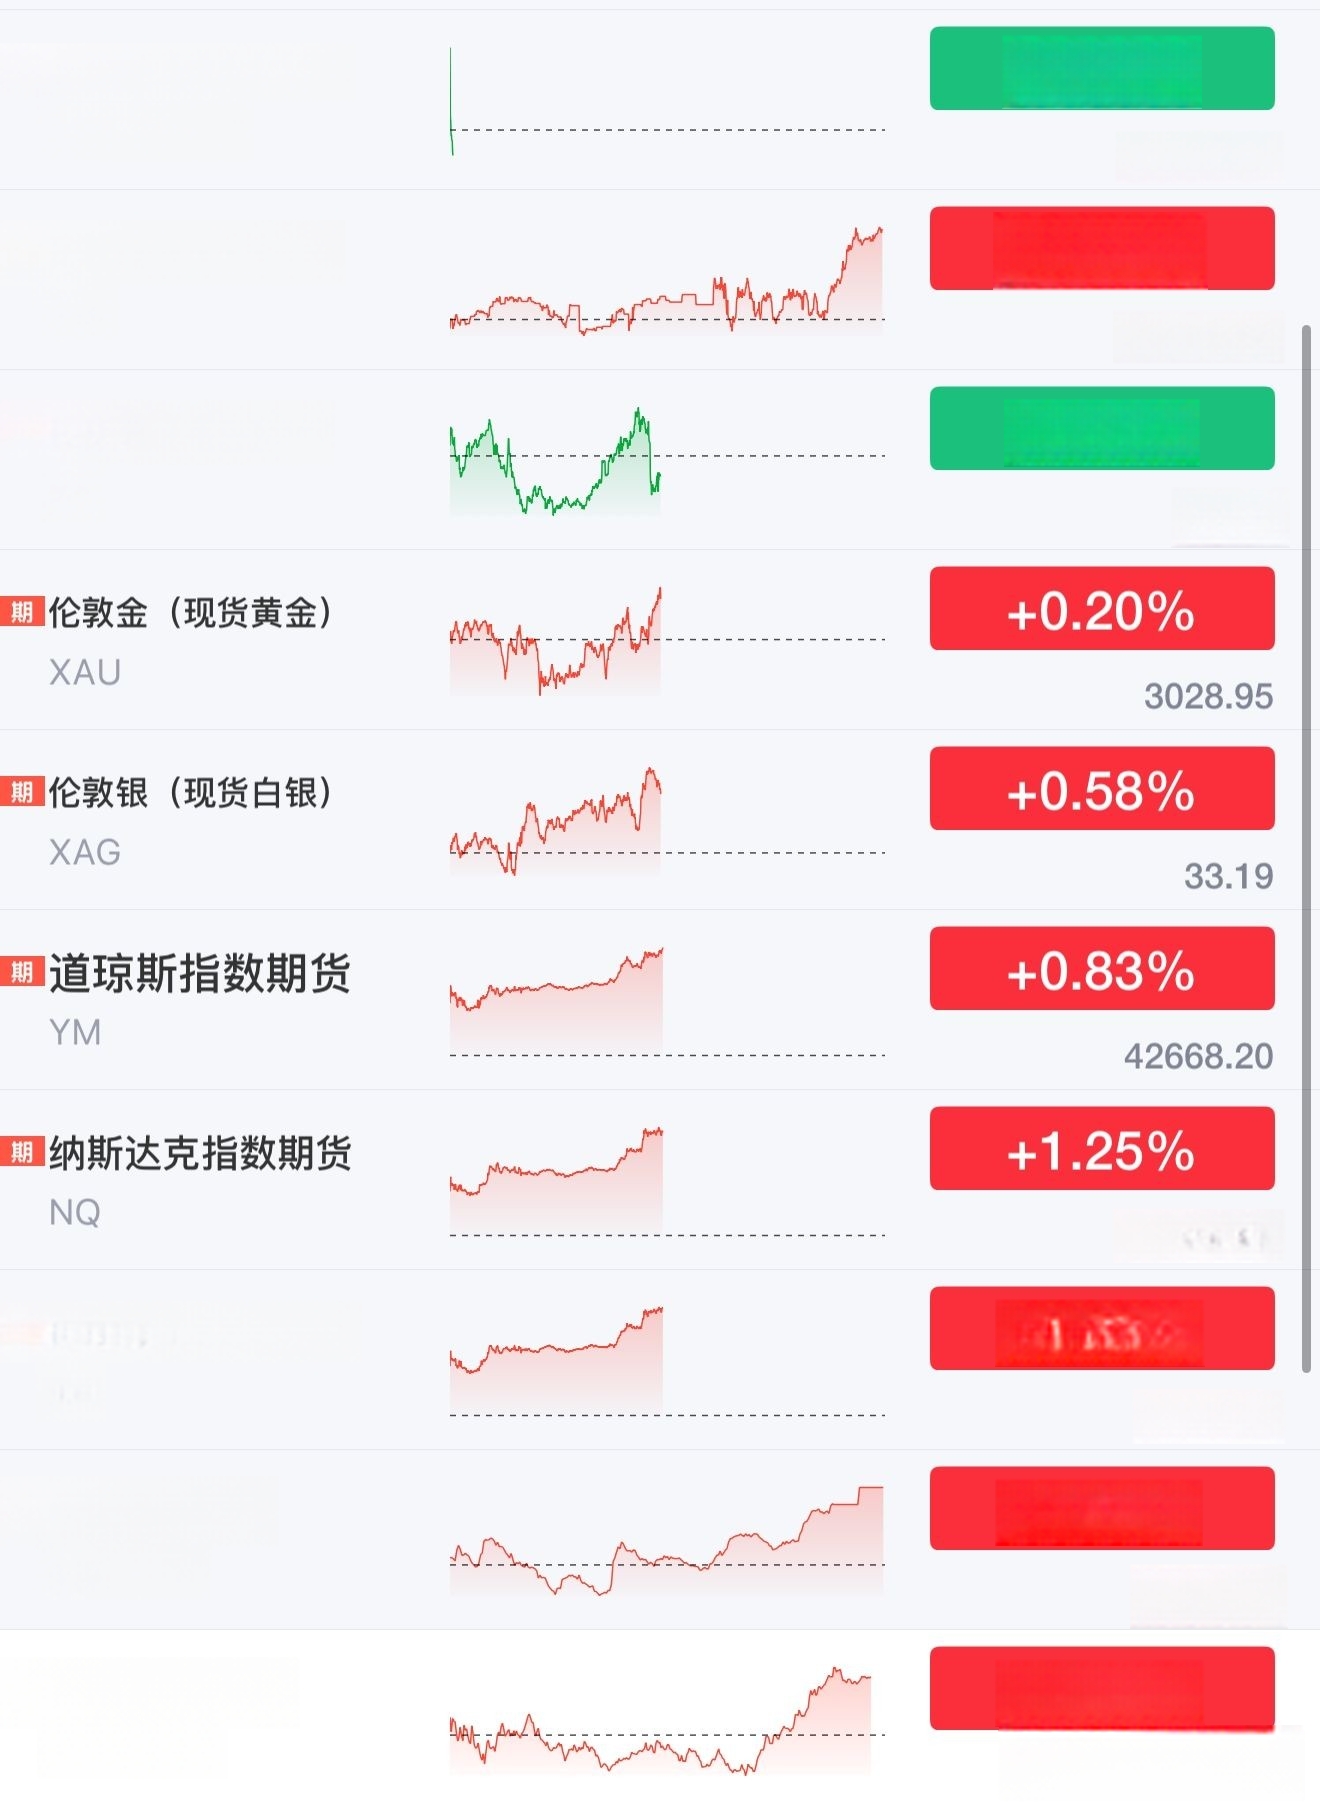This screenshot has width=1320, height=1808.
Task: Click the 期 badge beside 纳斯达克指数期货
Action: tap(22, 1151)
